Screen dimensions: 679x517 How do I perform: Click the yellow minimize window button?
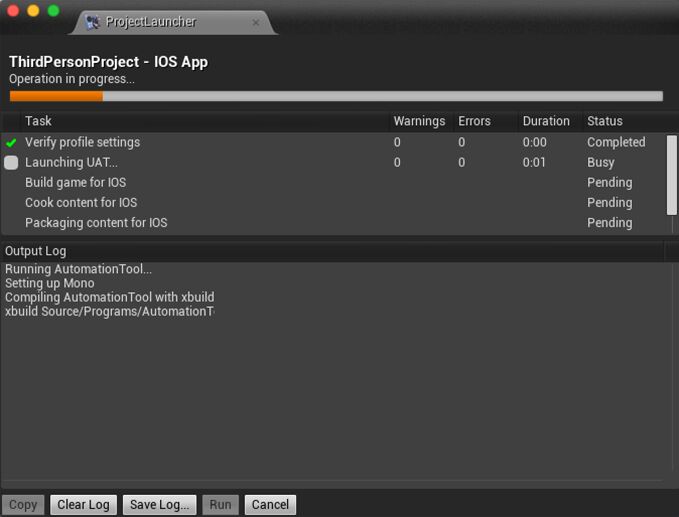point(33,10)
